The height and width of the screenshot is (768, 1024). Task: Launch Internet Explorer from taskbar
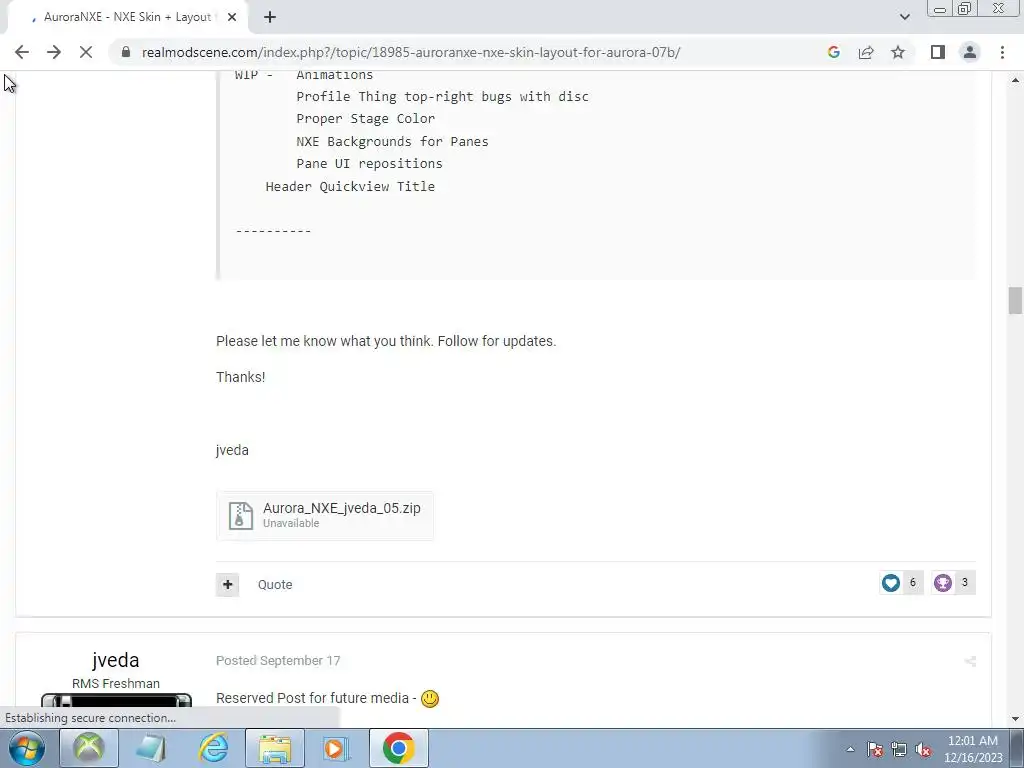[x=213, y=748]
